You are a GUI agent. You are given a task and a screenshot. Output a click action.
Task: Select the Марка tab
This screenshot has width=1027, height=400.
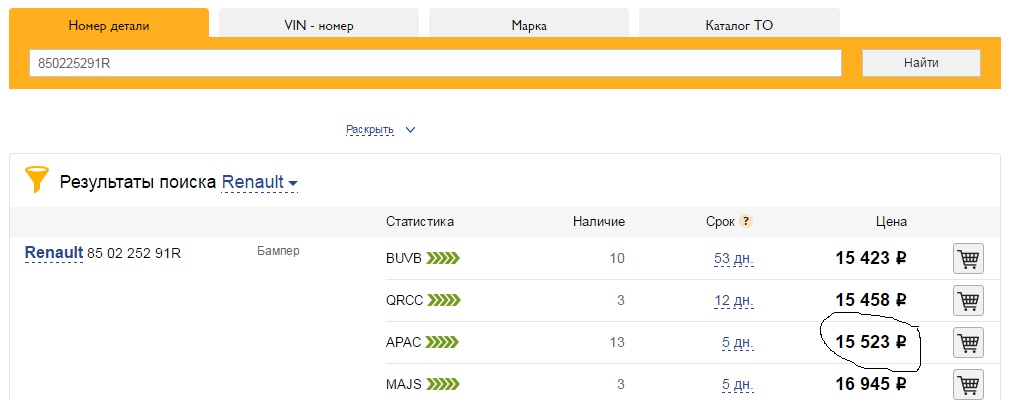(x=528, y=25)
